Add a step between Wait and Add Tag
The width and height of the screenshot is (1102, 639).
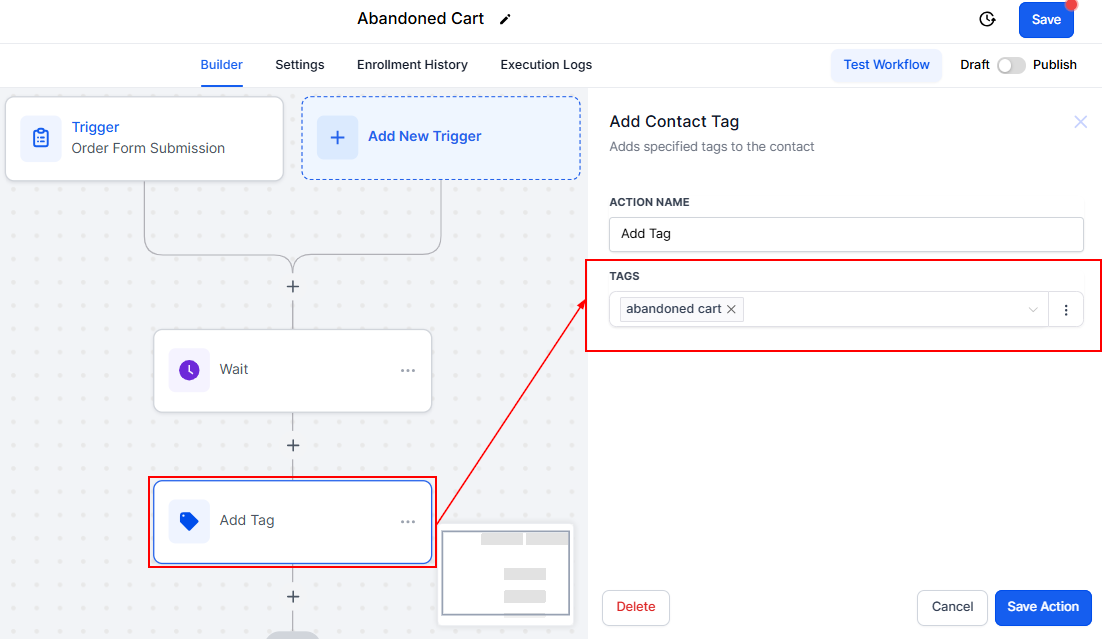293,445
